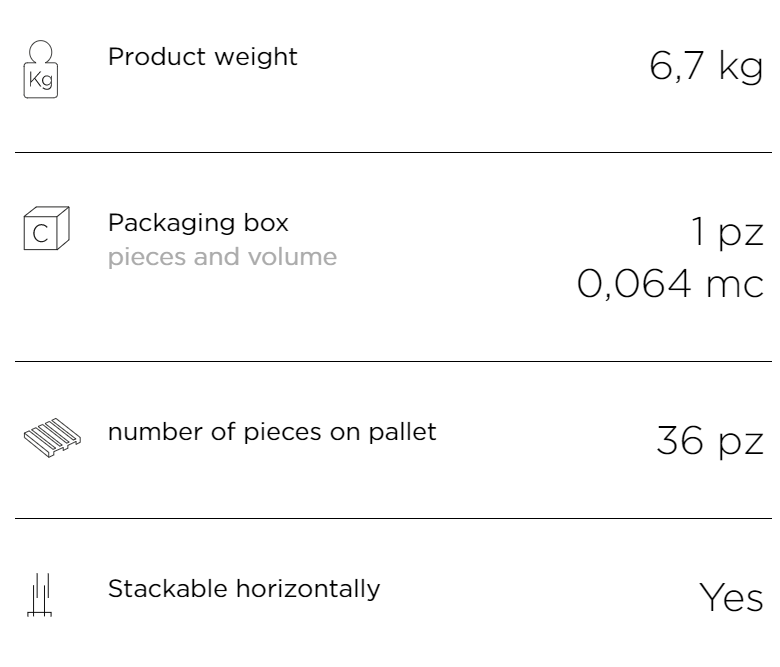This screenshot has width=780, height=667.
Task: Select the 6,7 kg weight value
Action: coord(706,66)
